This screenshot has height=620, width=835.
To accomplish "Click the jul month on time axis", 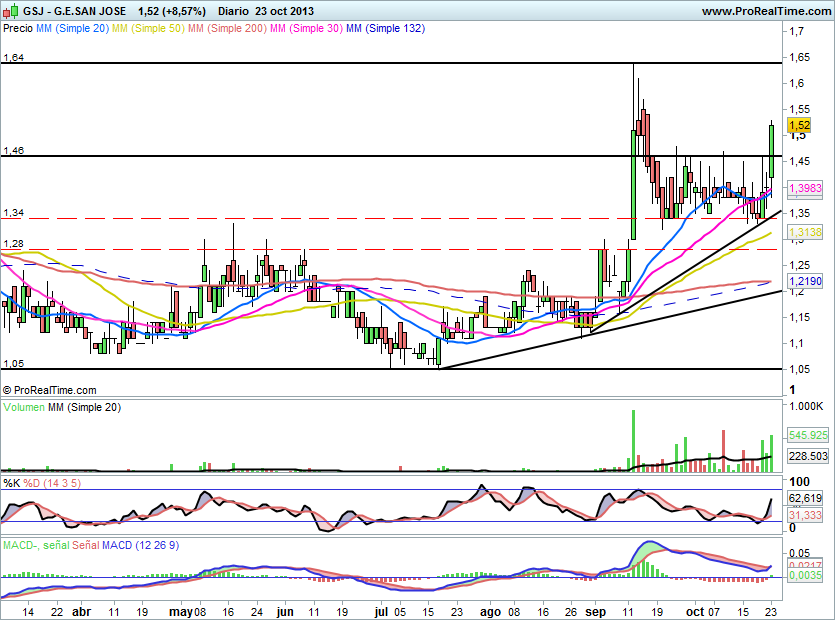I will (382, 609).
